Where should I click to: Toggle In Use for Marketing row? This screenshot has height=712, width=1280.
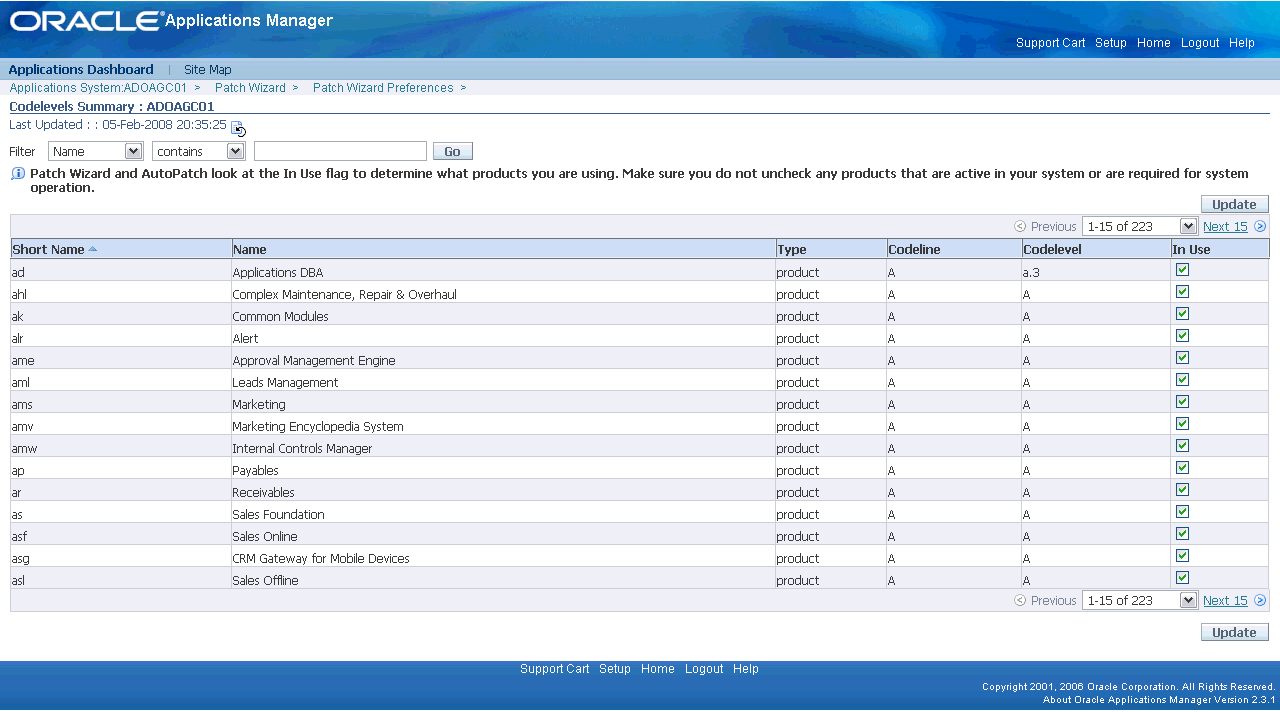1182,402
